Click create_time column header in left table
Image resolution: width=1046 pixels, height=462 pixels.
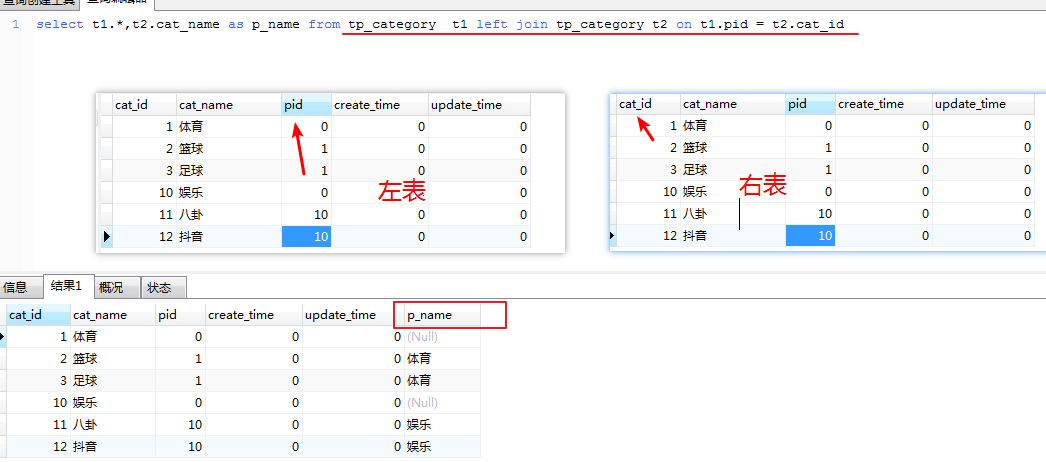(x=378, y=105)
